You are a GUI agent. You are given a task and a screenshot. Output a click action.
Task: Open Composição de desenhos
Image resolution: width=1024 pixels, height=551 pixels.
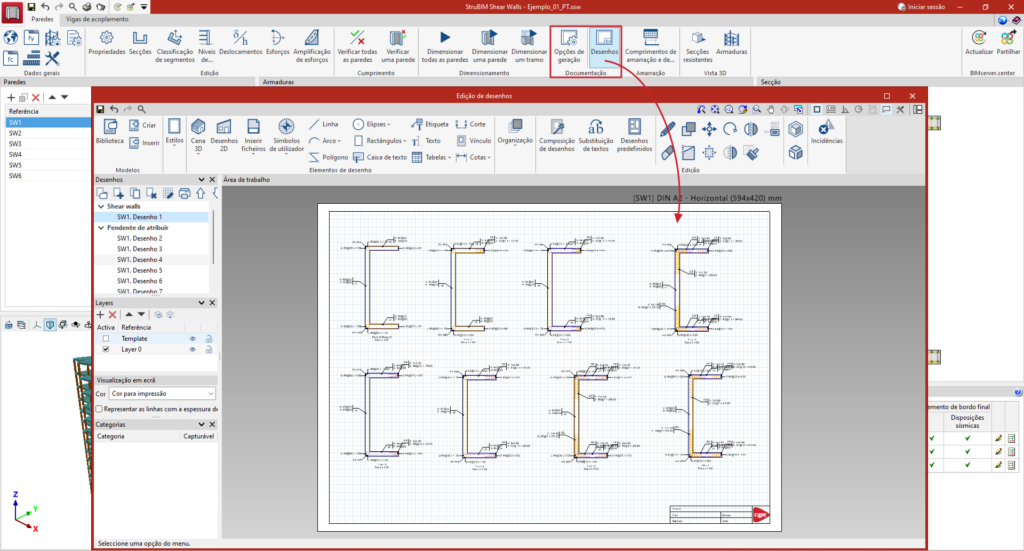[557, 135]
